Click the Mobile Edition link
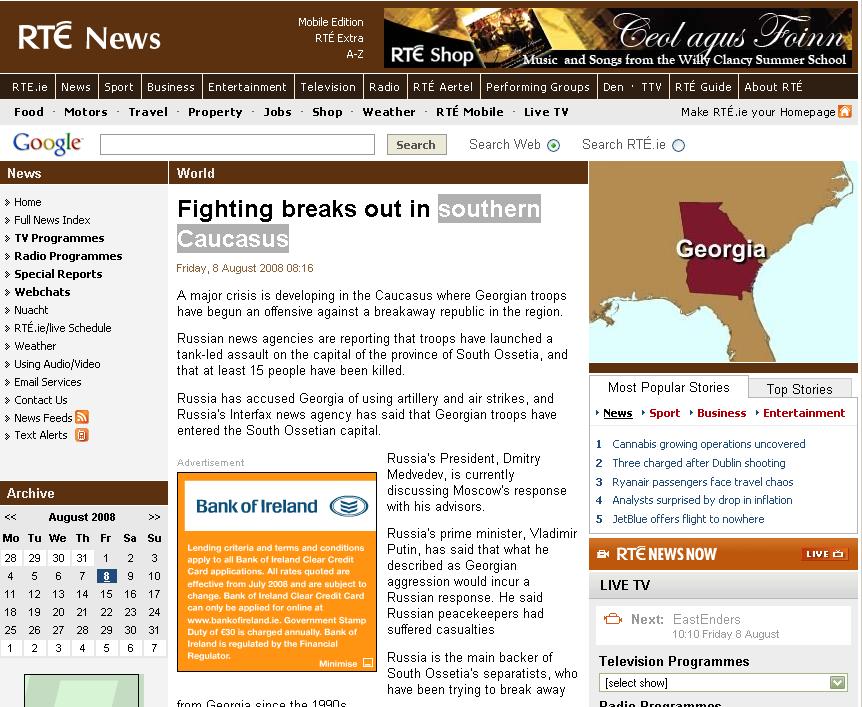862x707 pixels. 330,22
